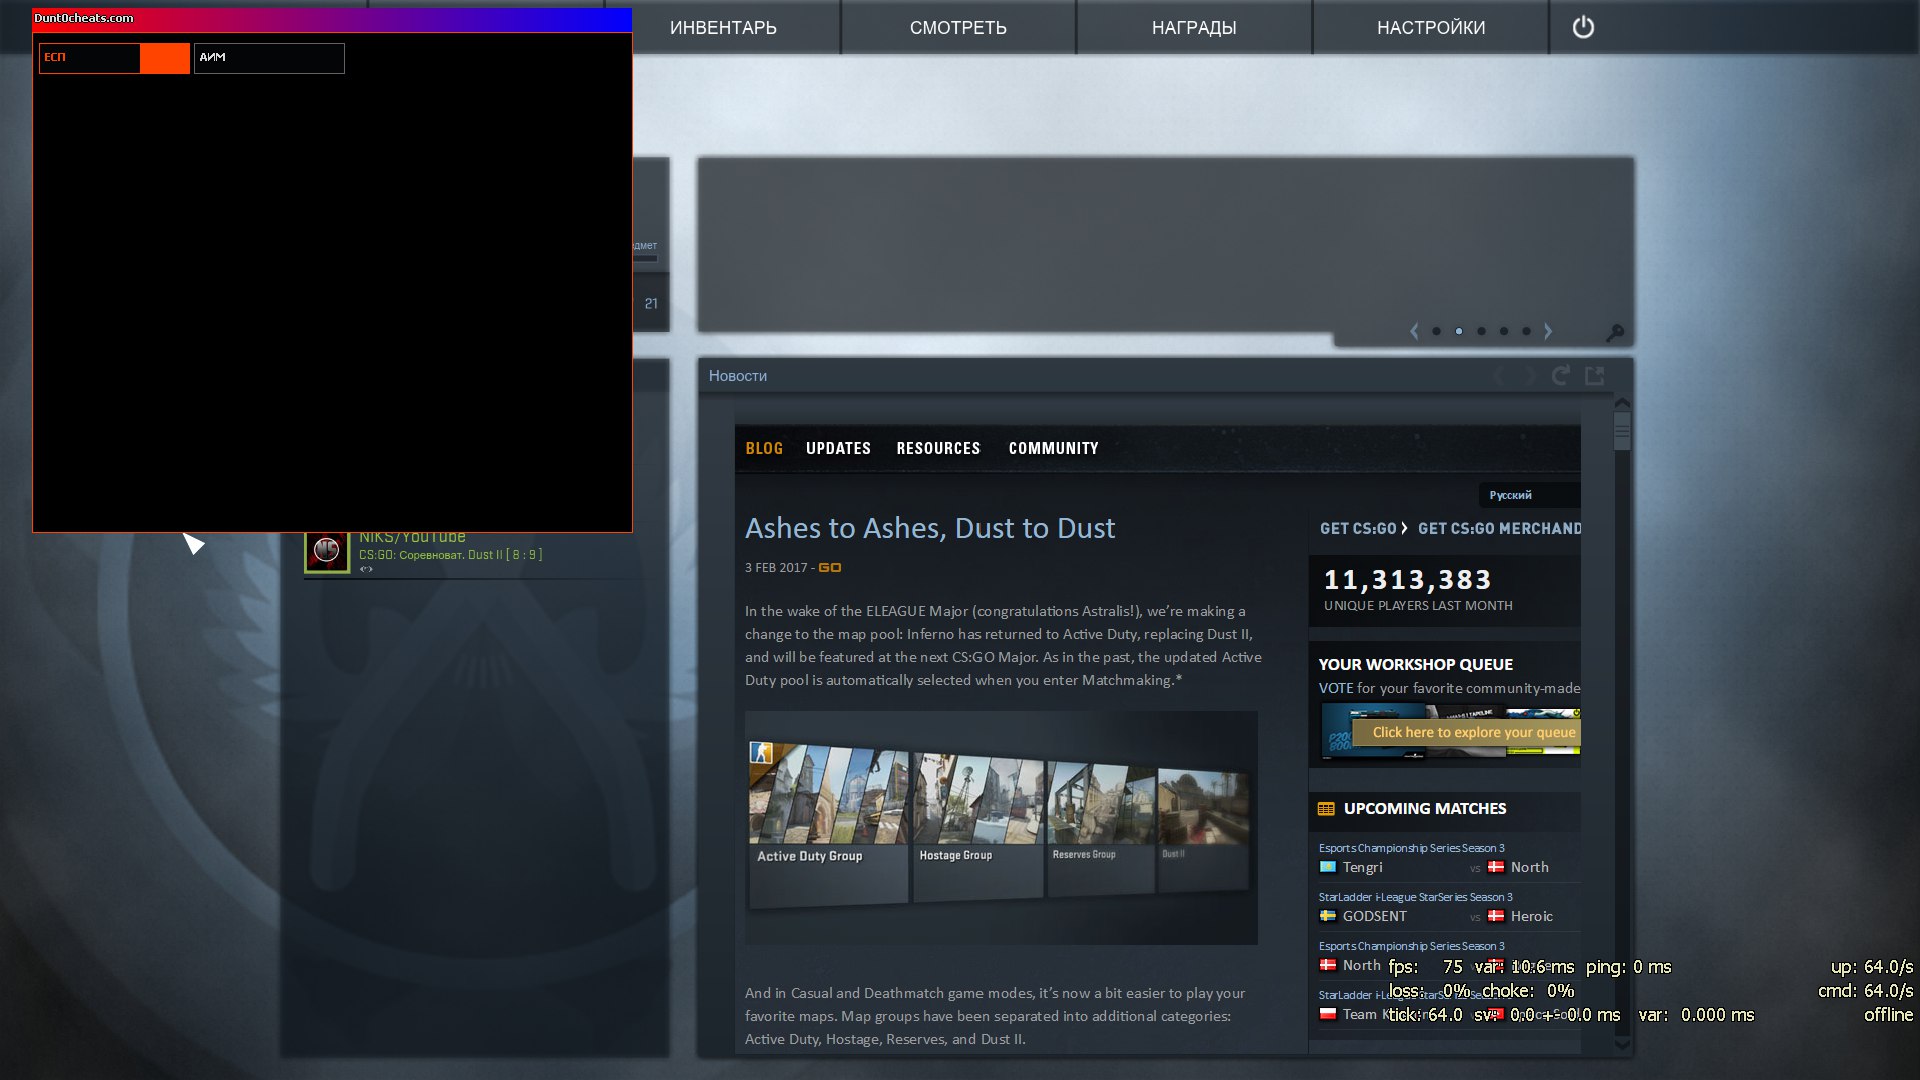Viewport: 1920px width, 1080px height.
Task: Click the news panel scrollbar thumb
Action: click(x=1622, y=432)
